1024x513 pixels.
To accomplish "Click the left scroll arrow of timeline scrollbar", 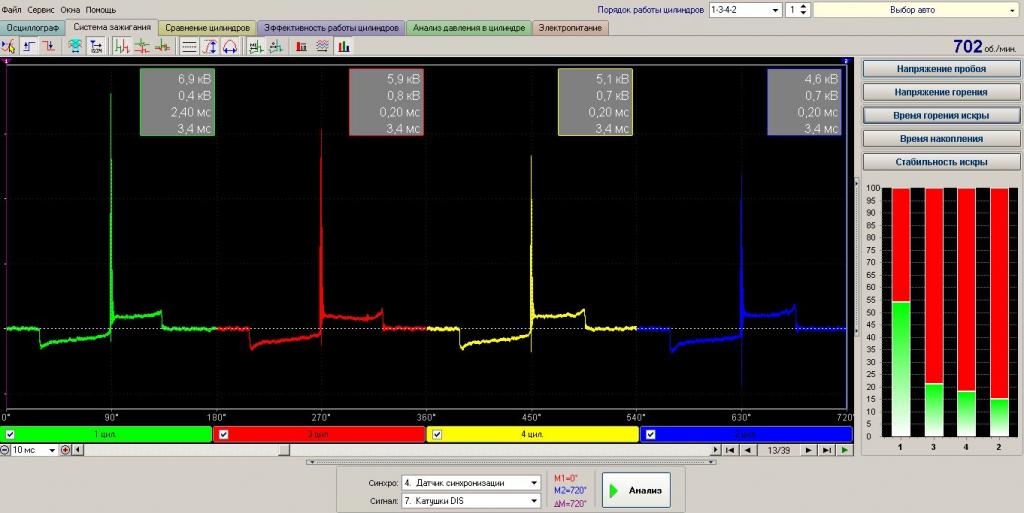I will (x=78, y=450).
